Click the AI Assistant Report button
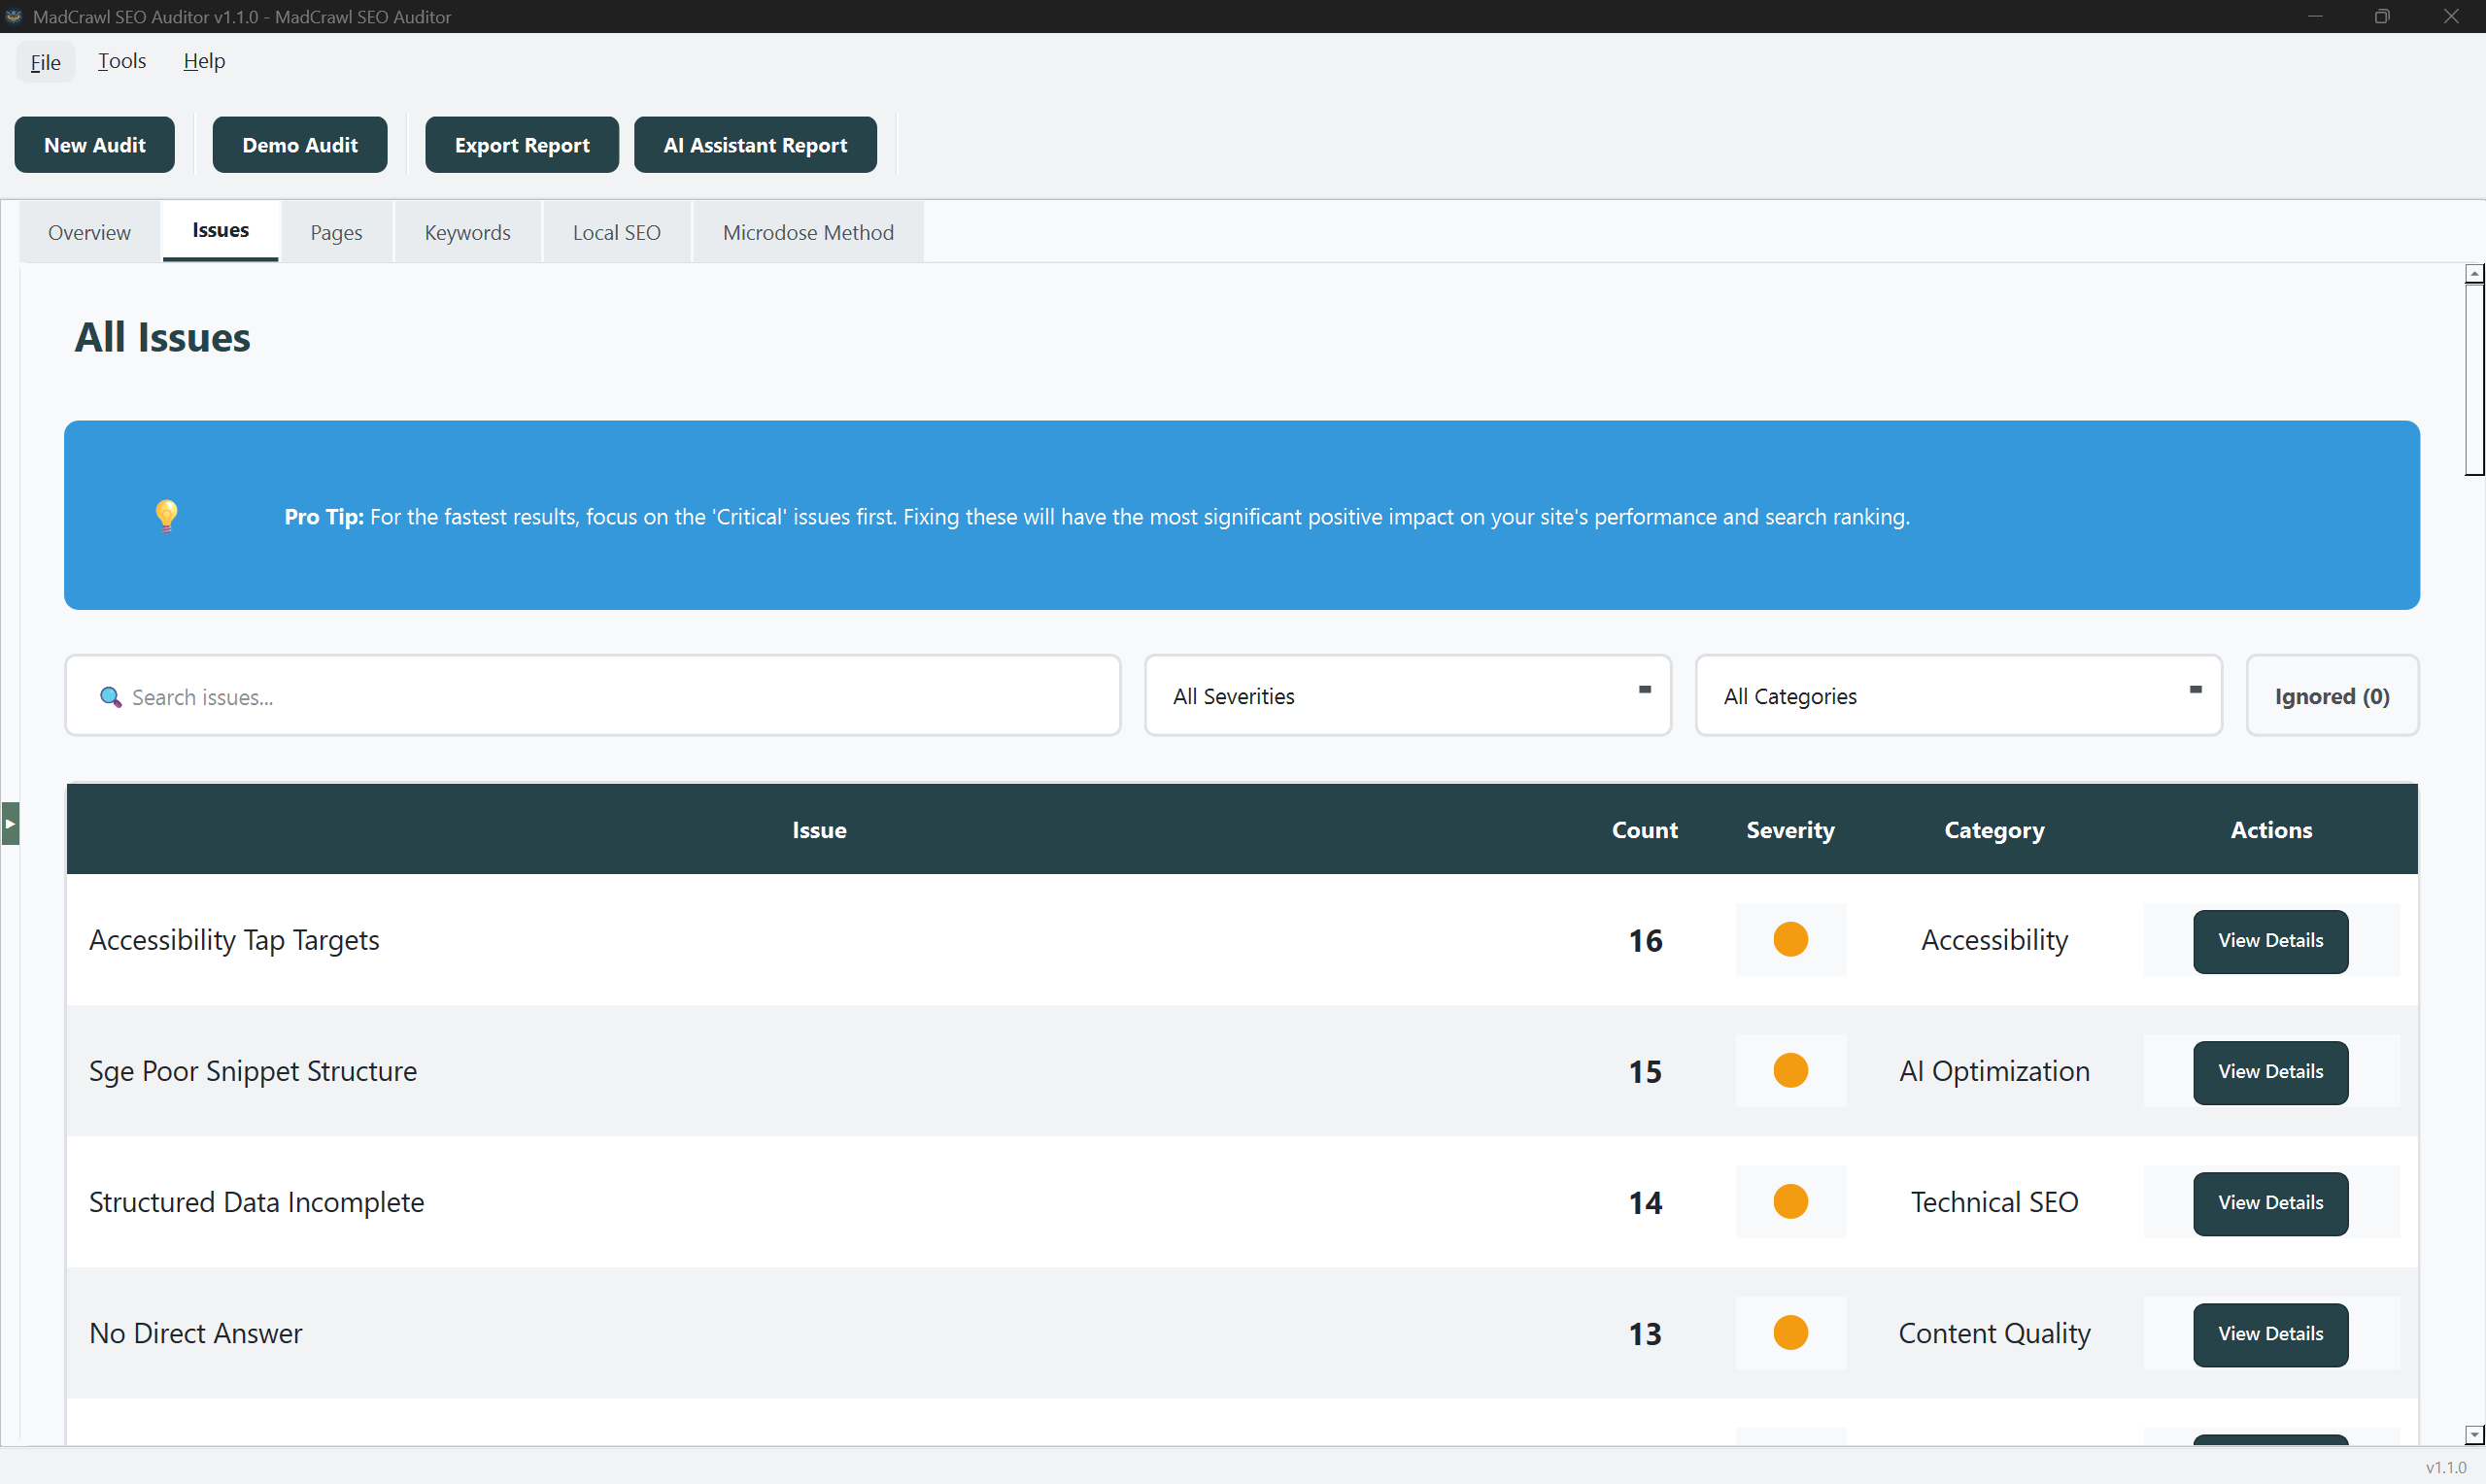Image resolution: width=2486 pixels, height=1484 pixels. (x=755, y=145)
